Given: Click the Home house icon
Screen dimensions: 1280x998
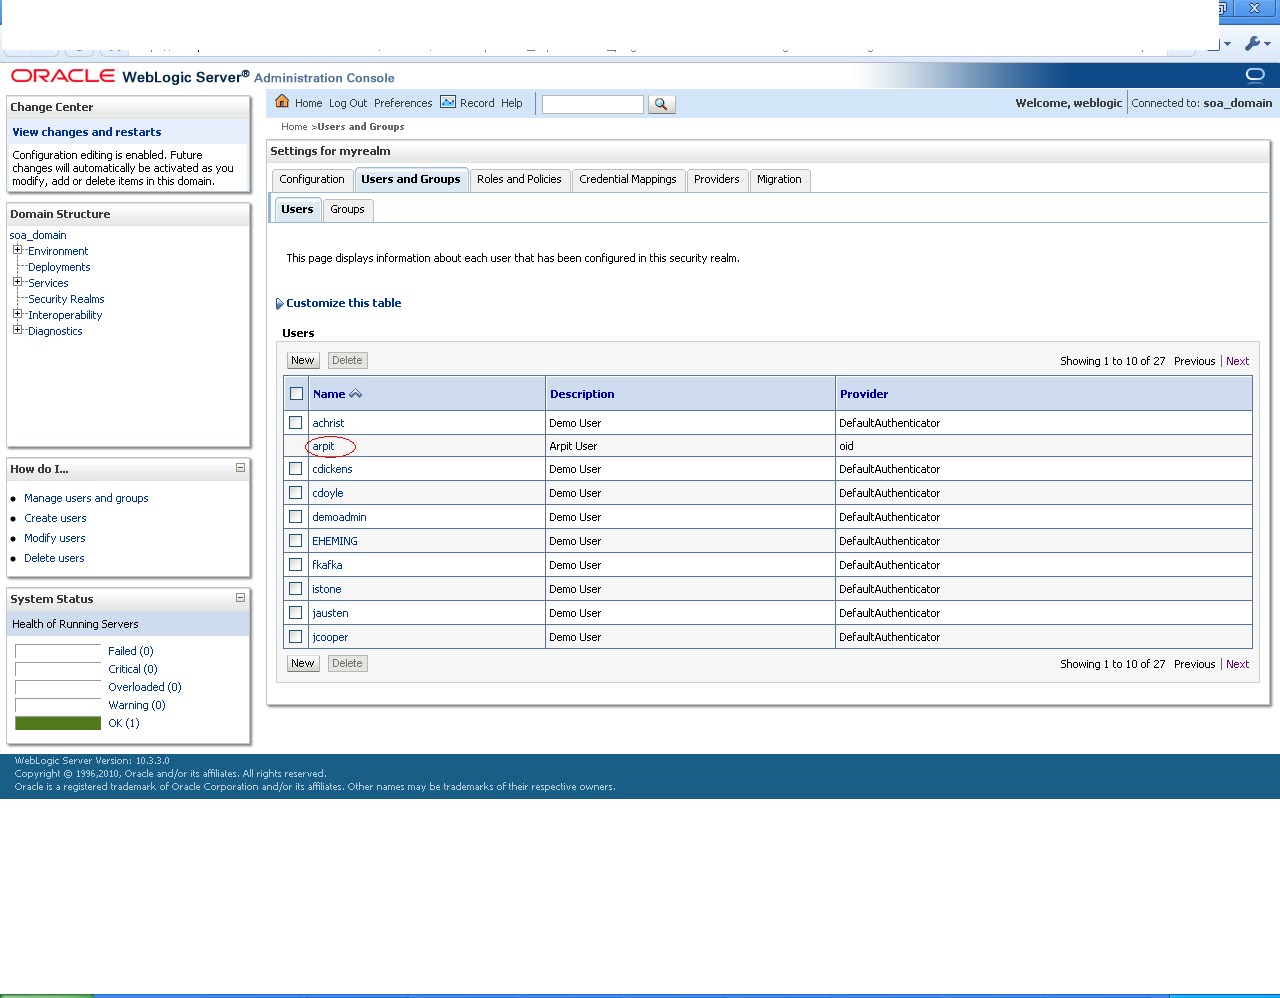Looking at the screenshot, I should 282,102.
